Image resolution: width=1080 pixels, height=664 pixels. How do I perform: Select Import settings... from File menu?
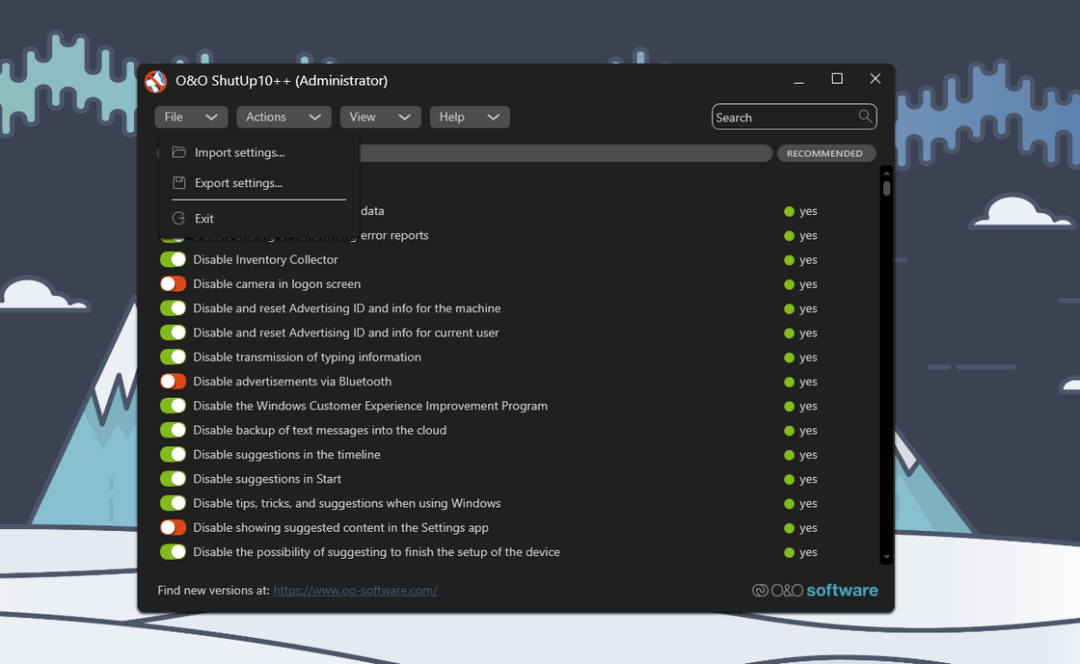(239, 153)
